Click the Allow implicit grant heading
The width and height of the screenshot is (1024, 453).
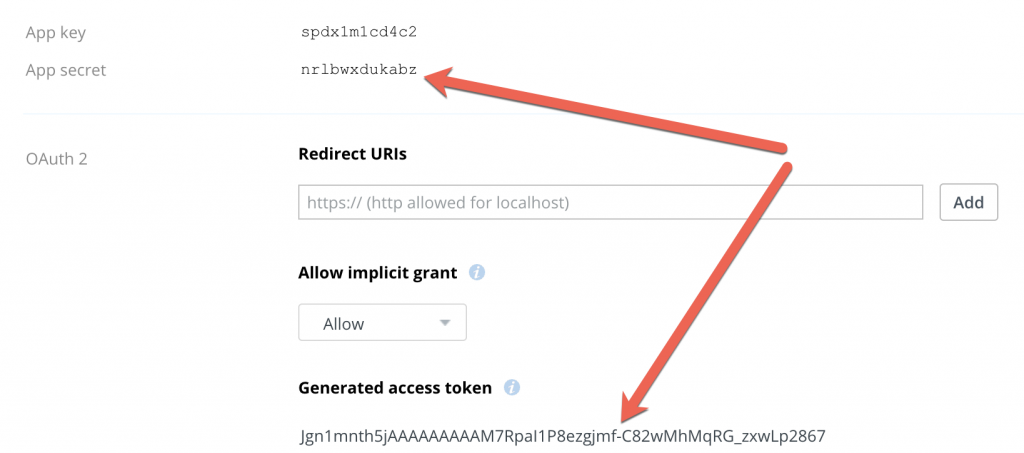coord(377,272)
